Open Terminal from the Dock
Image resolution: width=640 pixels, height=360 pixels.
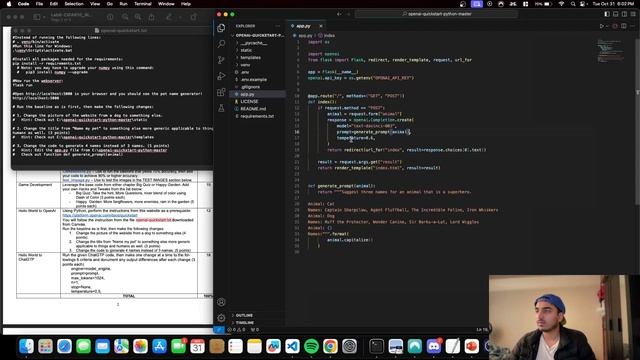376,347
